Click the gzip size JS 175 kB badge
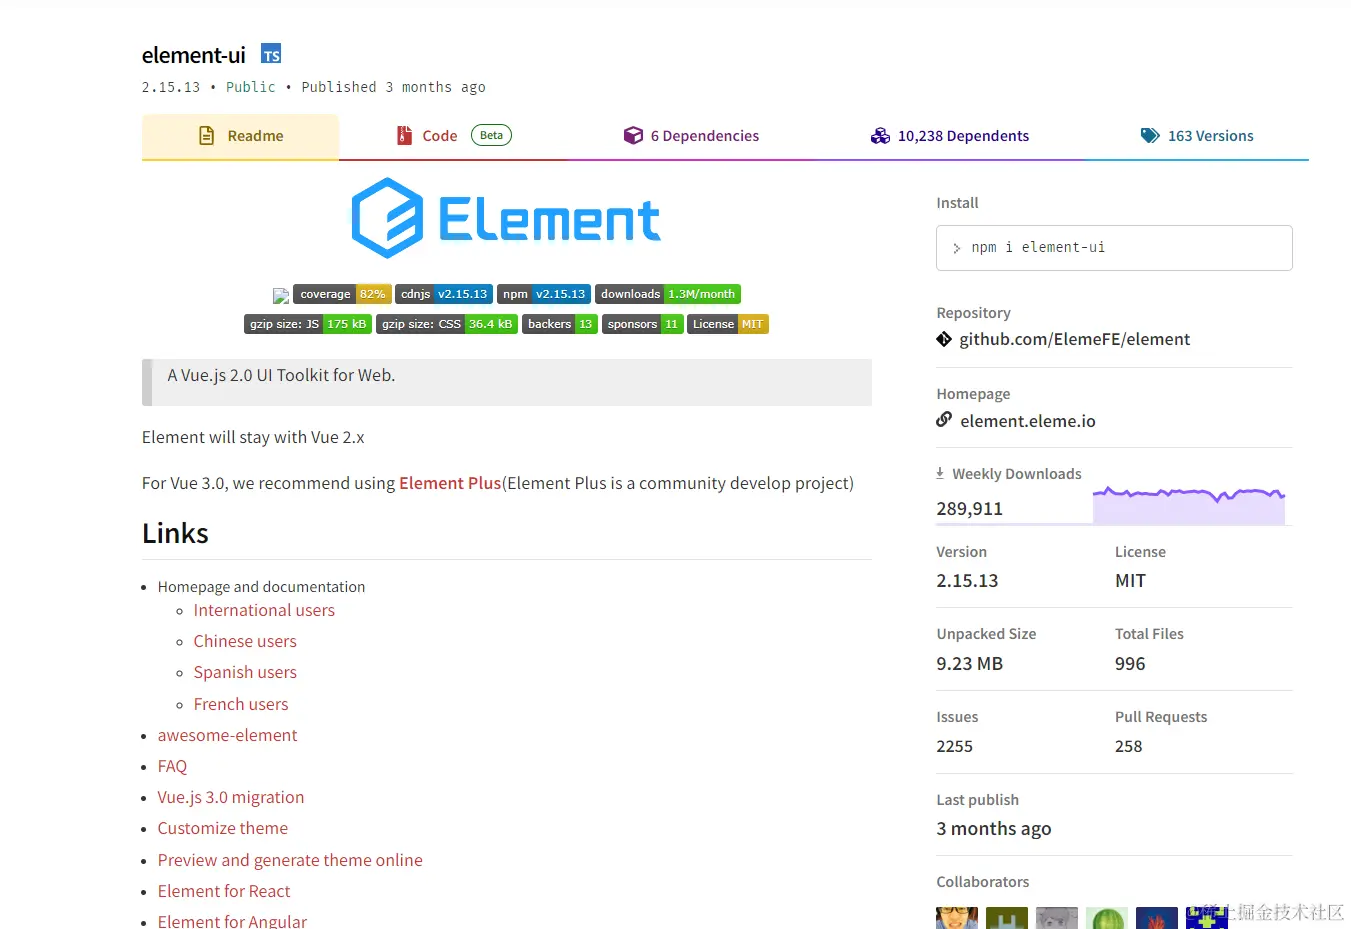The width and height of the screenshot is (1351, 929). point(308,324)
